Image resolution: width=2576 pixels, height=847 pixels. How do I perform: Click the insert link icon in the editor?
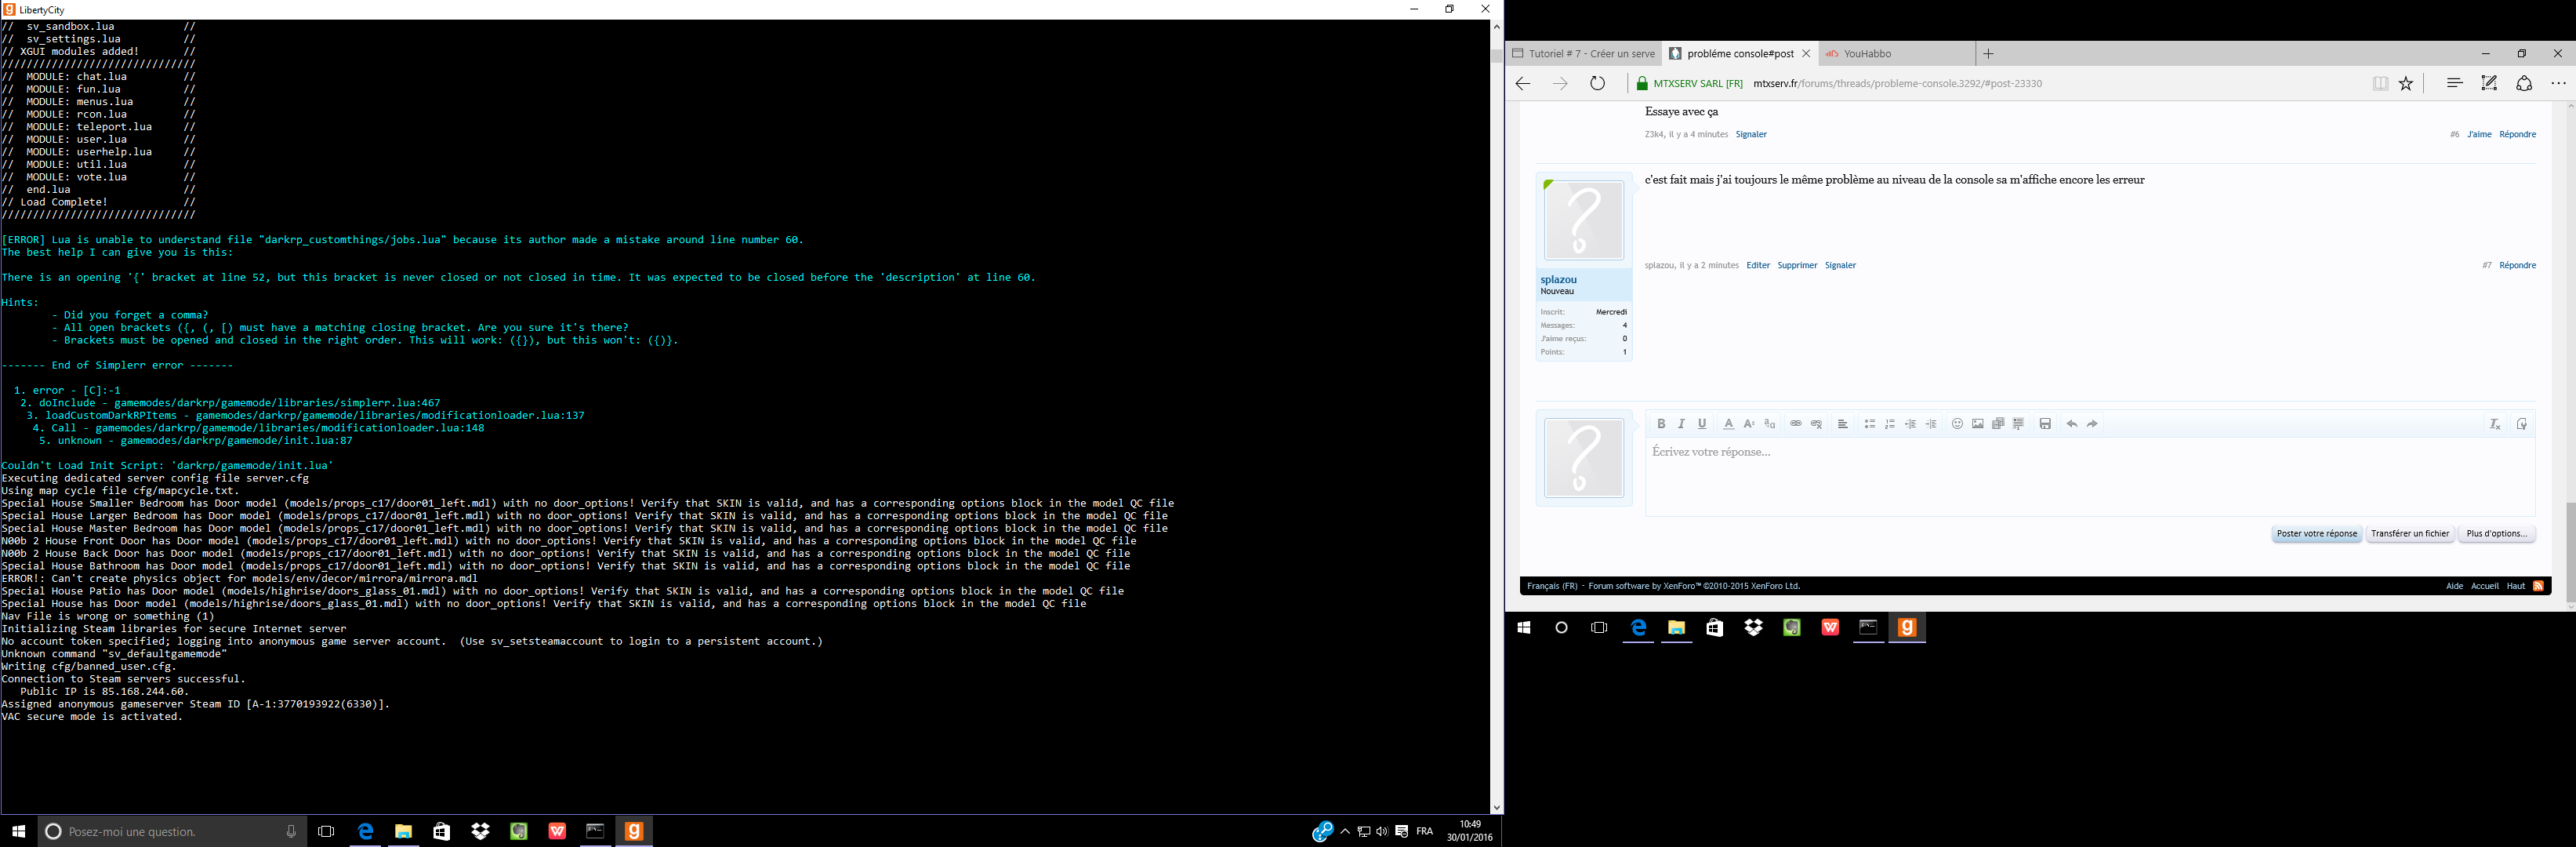1796,424
